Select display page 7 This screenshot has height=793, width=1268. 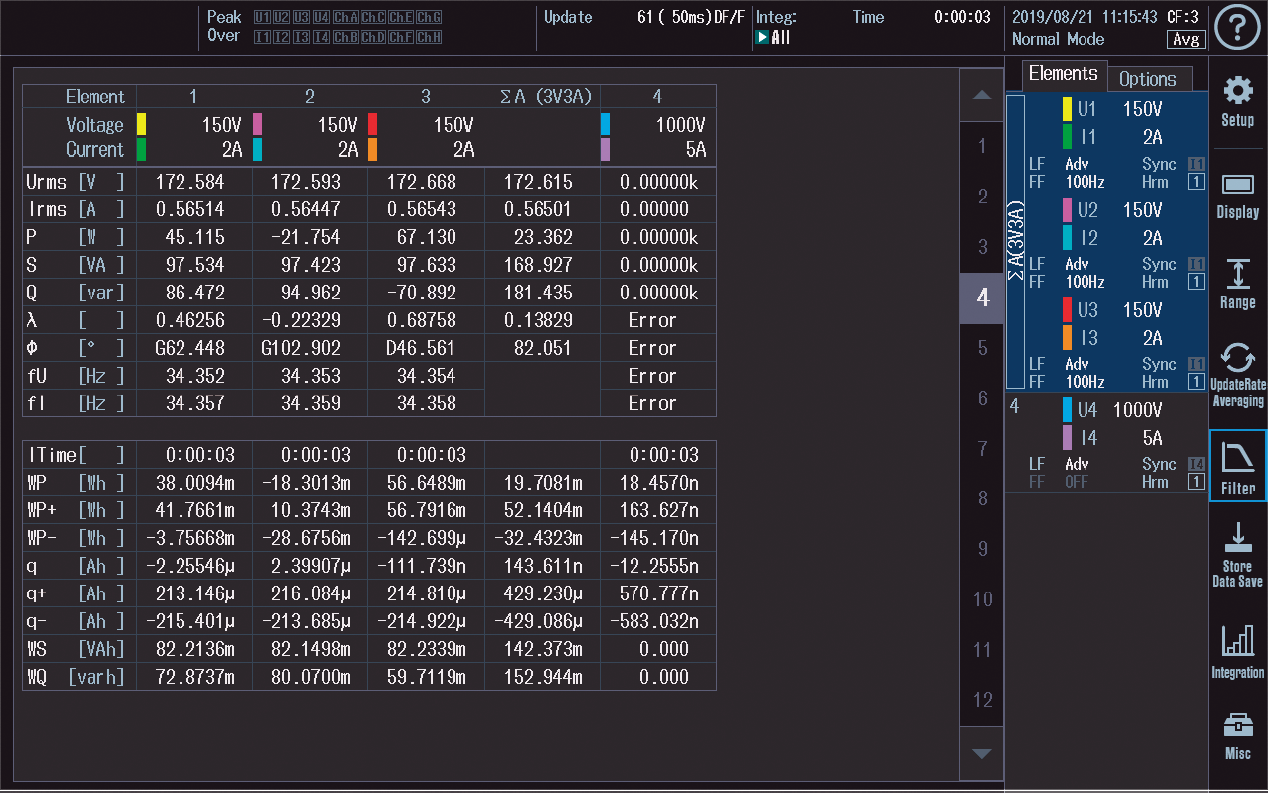point(982,448)
